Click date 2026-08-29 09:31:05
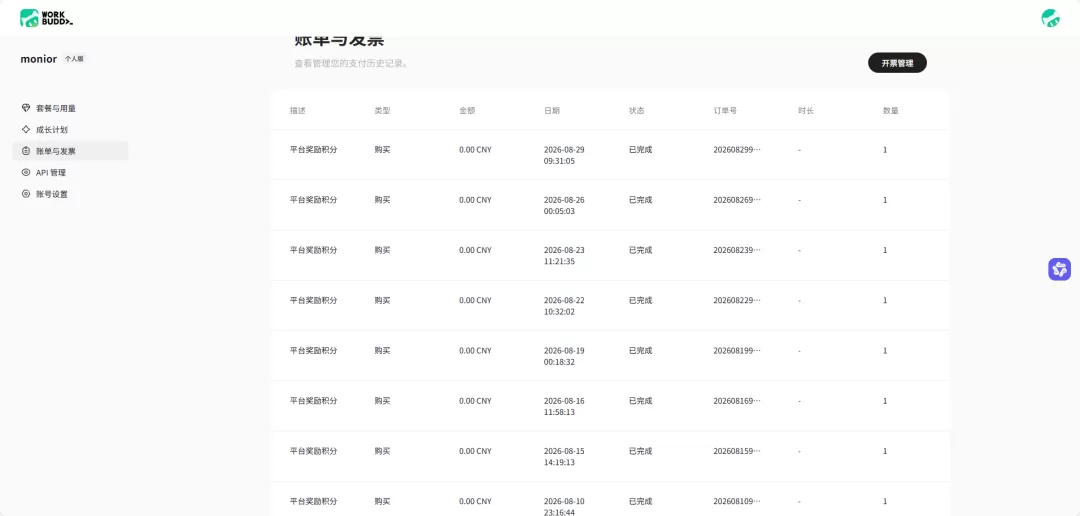The height and width of the screenshot is (516, 1080). [564, 155]
